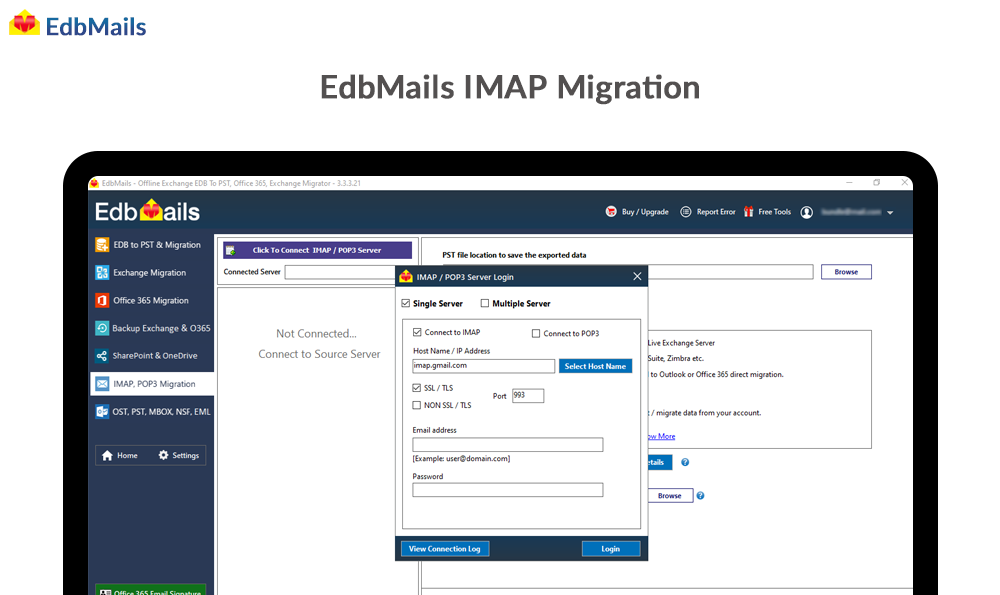
Task: Click the Free Tools gift icon
Action: click(x=749, y=212)
